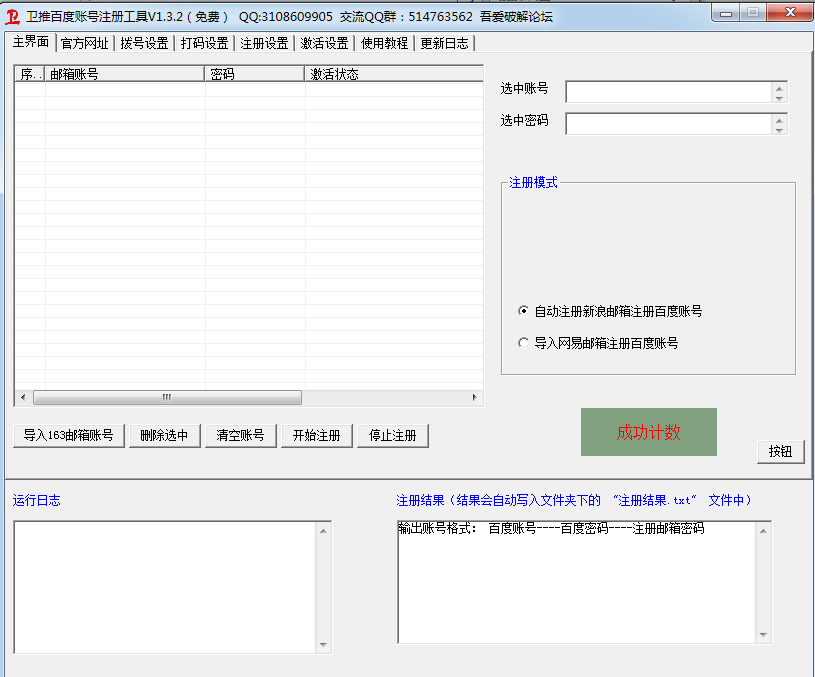The image size is (815, 677).
Task: Click the 清空账号 button
Action: pyautogui.click(x=240, y=435)
